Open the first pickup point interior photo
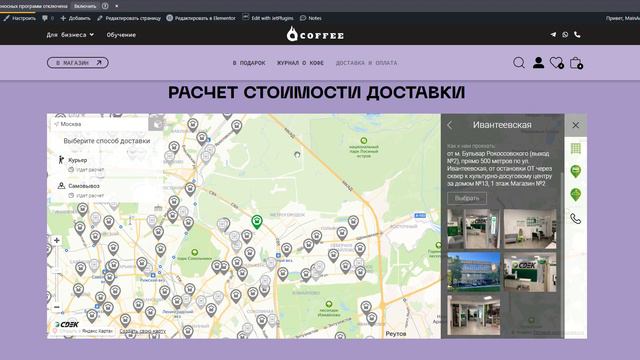The width and height of the screenshot is (640, 360). point(474,229)
